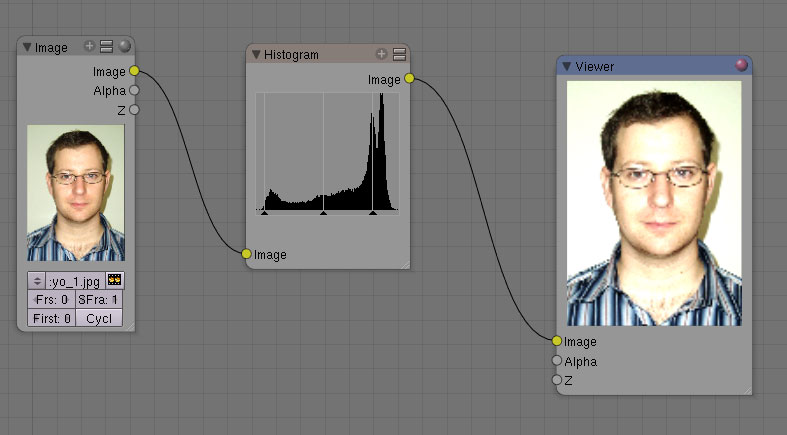
Task: Click the Image output socket of Image node
Action: 134,71
